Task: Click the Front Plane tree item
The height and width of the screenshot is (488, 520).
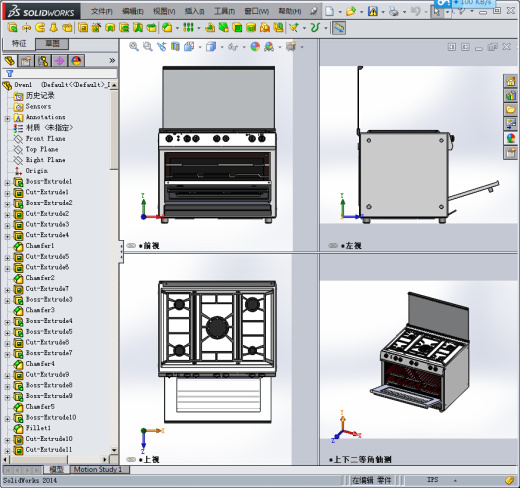Action: click(46, 139)
